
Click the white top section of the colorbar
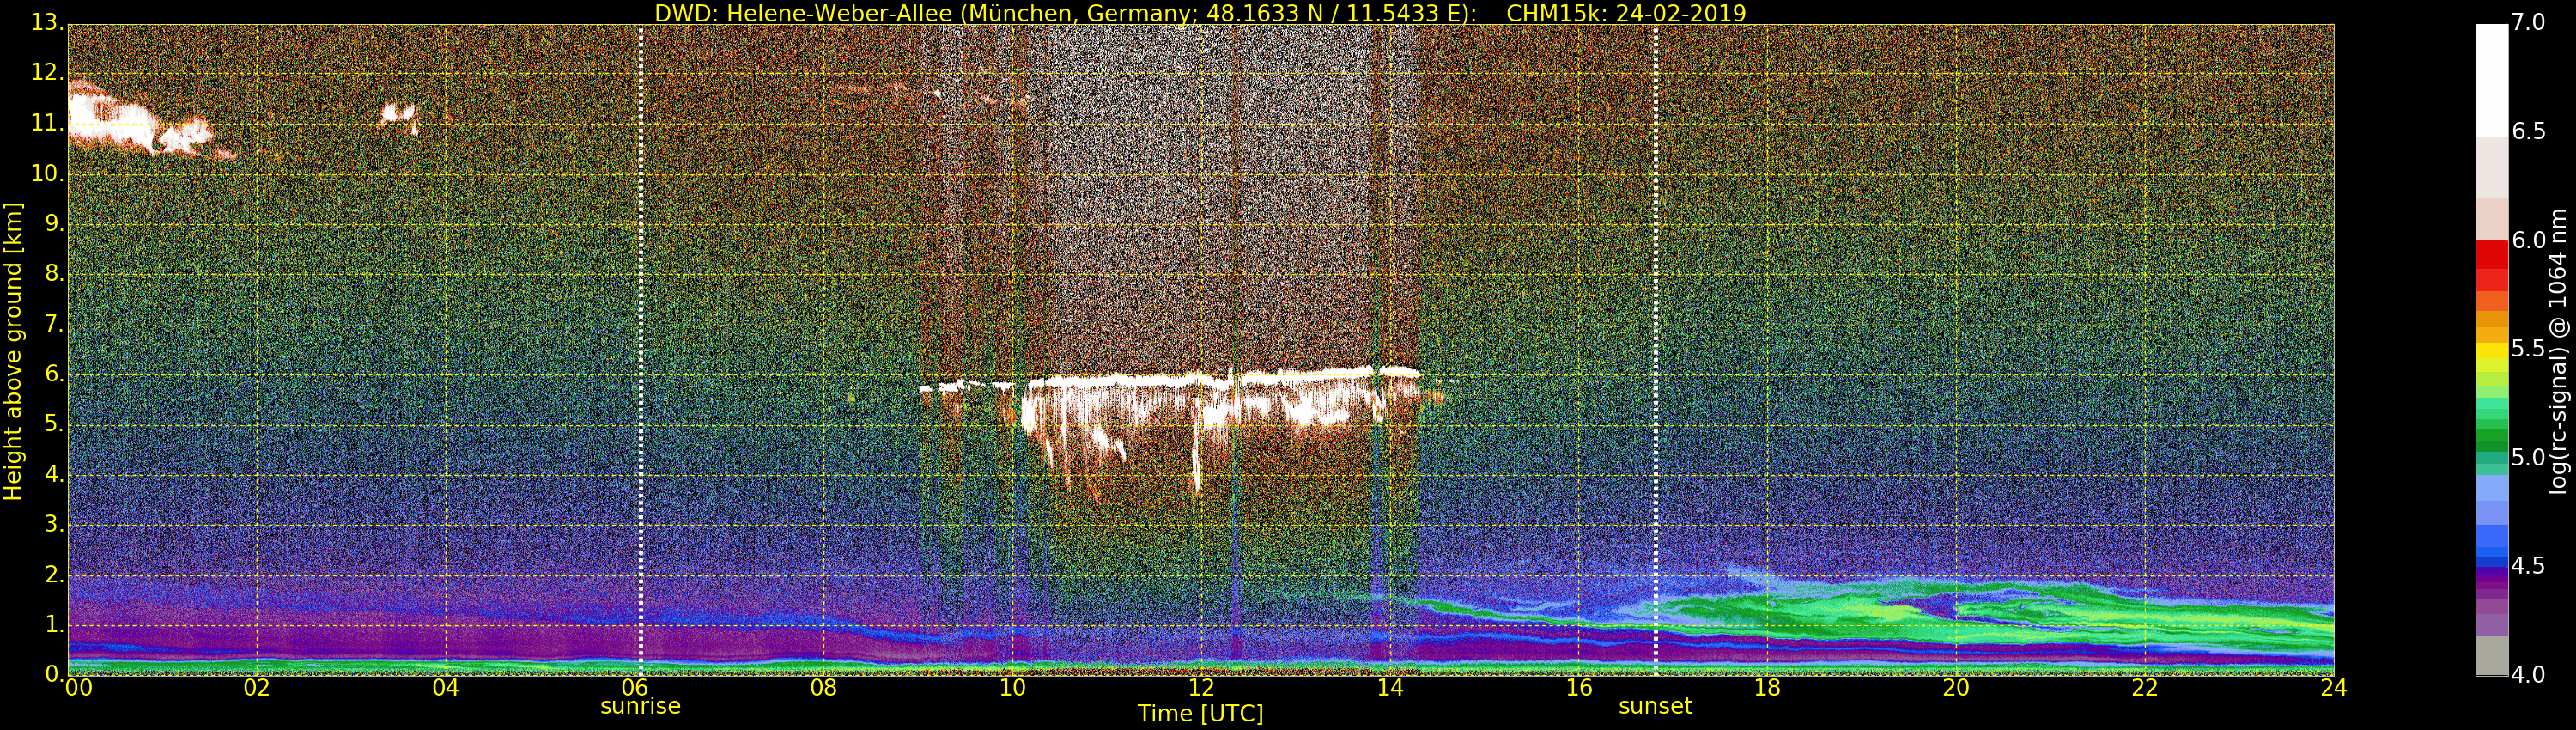click(2491, 80)
